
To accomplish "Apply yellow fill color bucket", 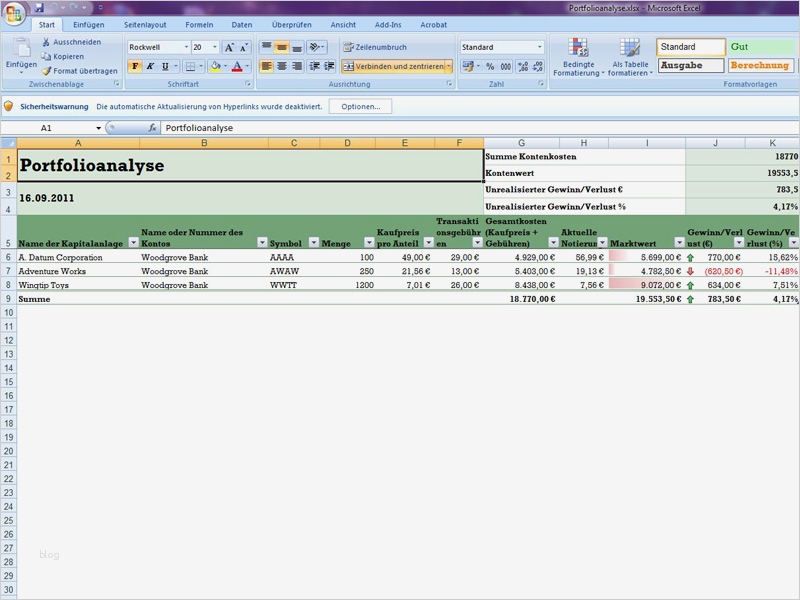I will point(215,66).
